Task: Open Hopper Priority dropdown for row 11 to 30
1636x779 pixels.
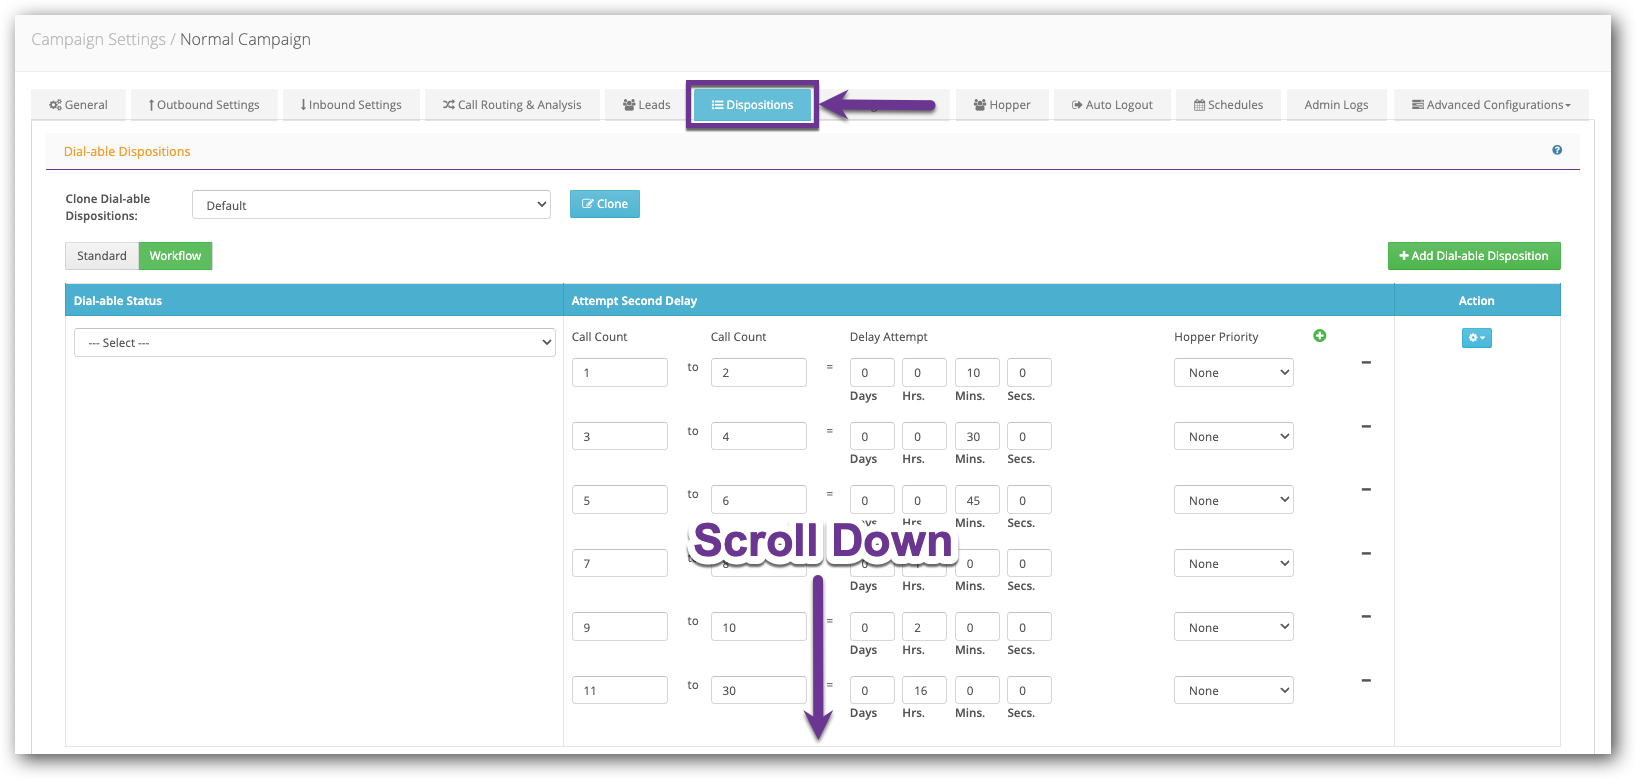Action: click(x=1233, y=691)
